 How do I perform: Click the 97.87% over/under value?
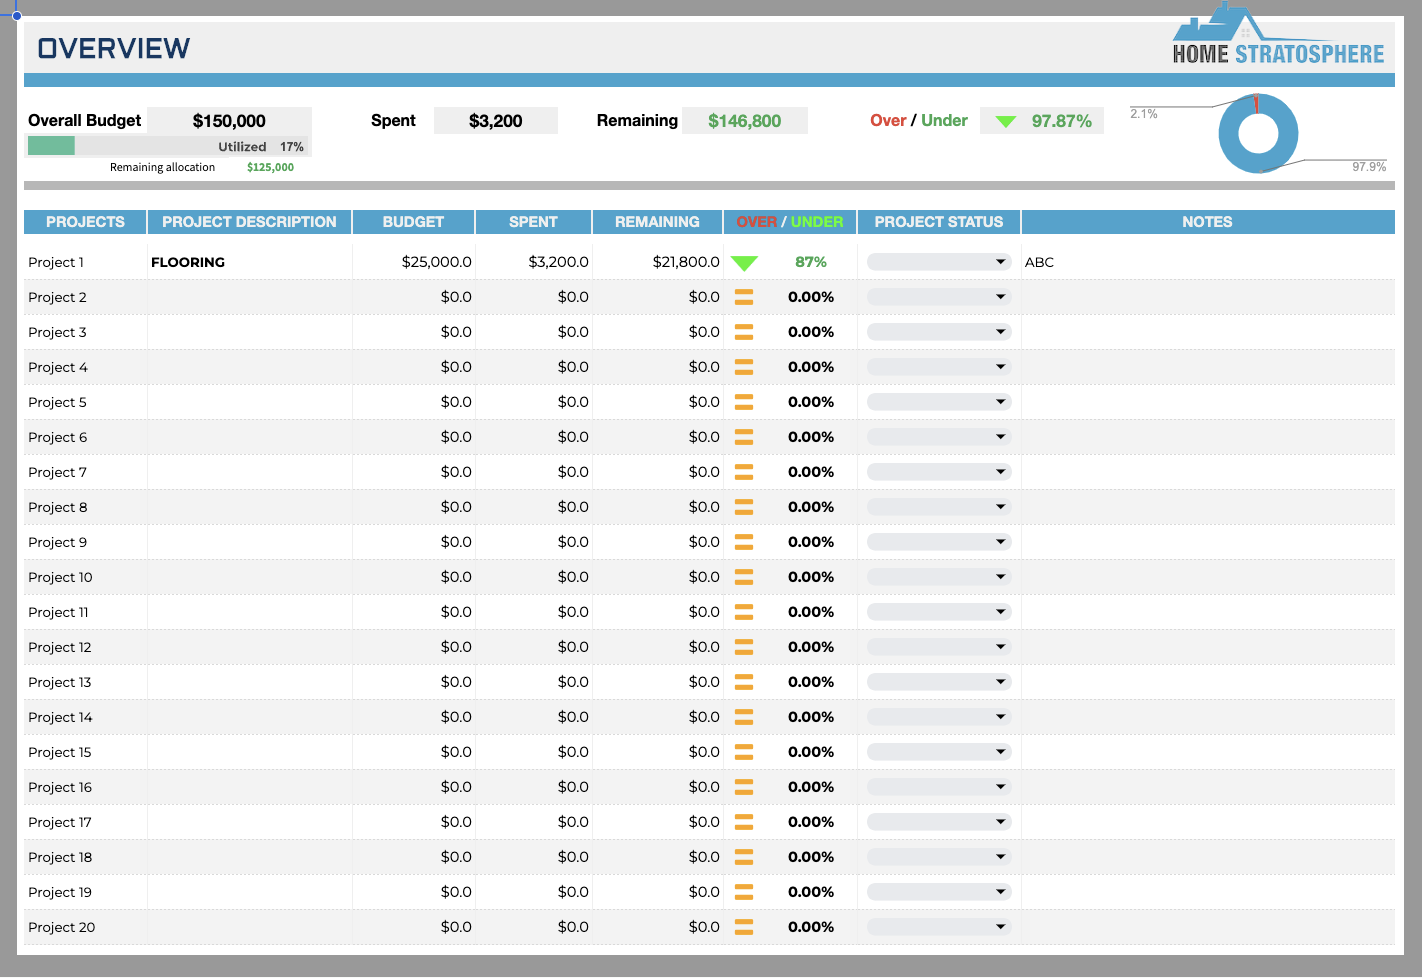tap(1062, 121)
